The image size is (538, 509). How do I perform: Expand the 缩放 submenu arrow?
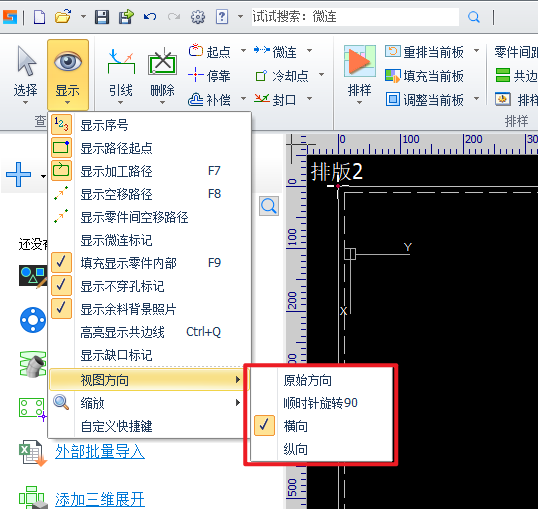click(x=237, y=403)
